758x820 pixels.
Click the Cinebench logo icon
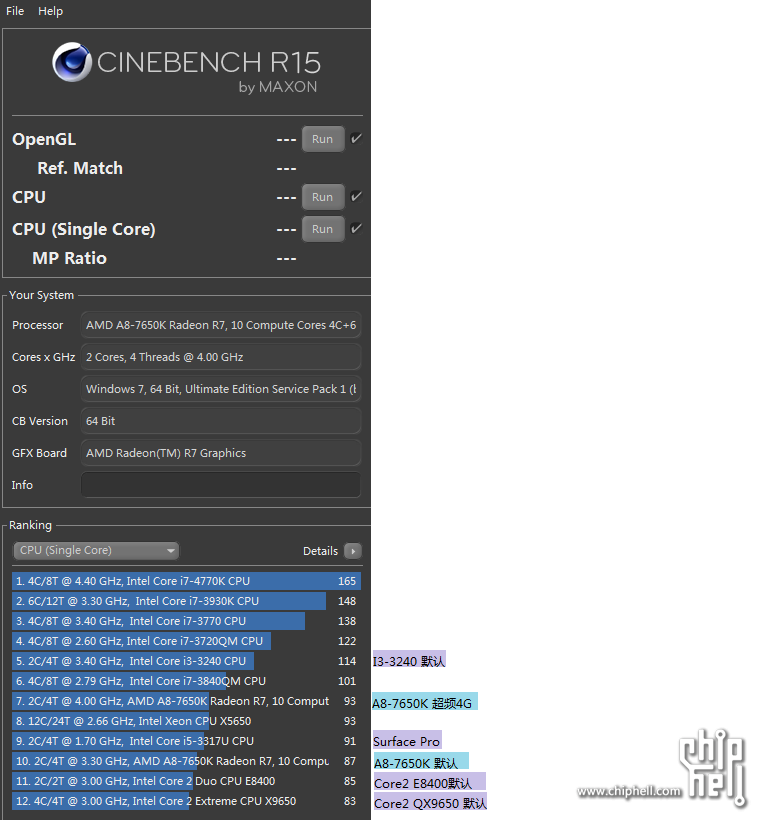(72, 62)
